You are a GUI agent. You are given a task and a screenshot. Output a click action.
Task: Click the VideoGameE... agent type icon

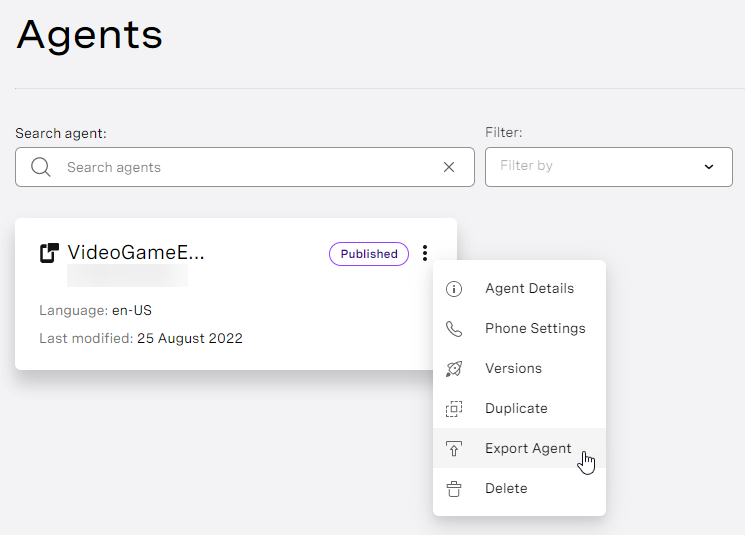[x=49, y=253]
